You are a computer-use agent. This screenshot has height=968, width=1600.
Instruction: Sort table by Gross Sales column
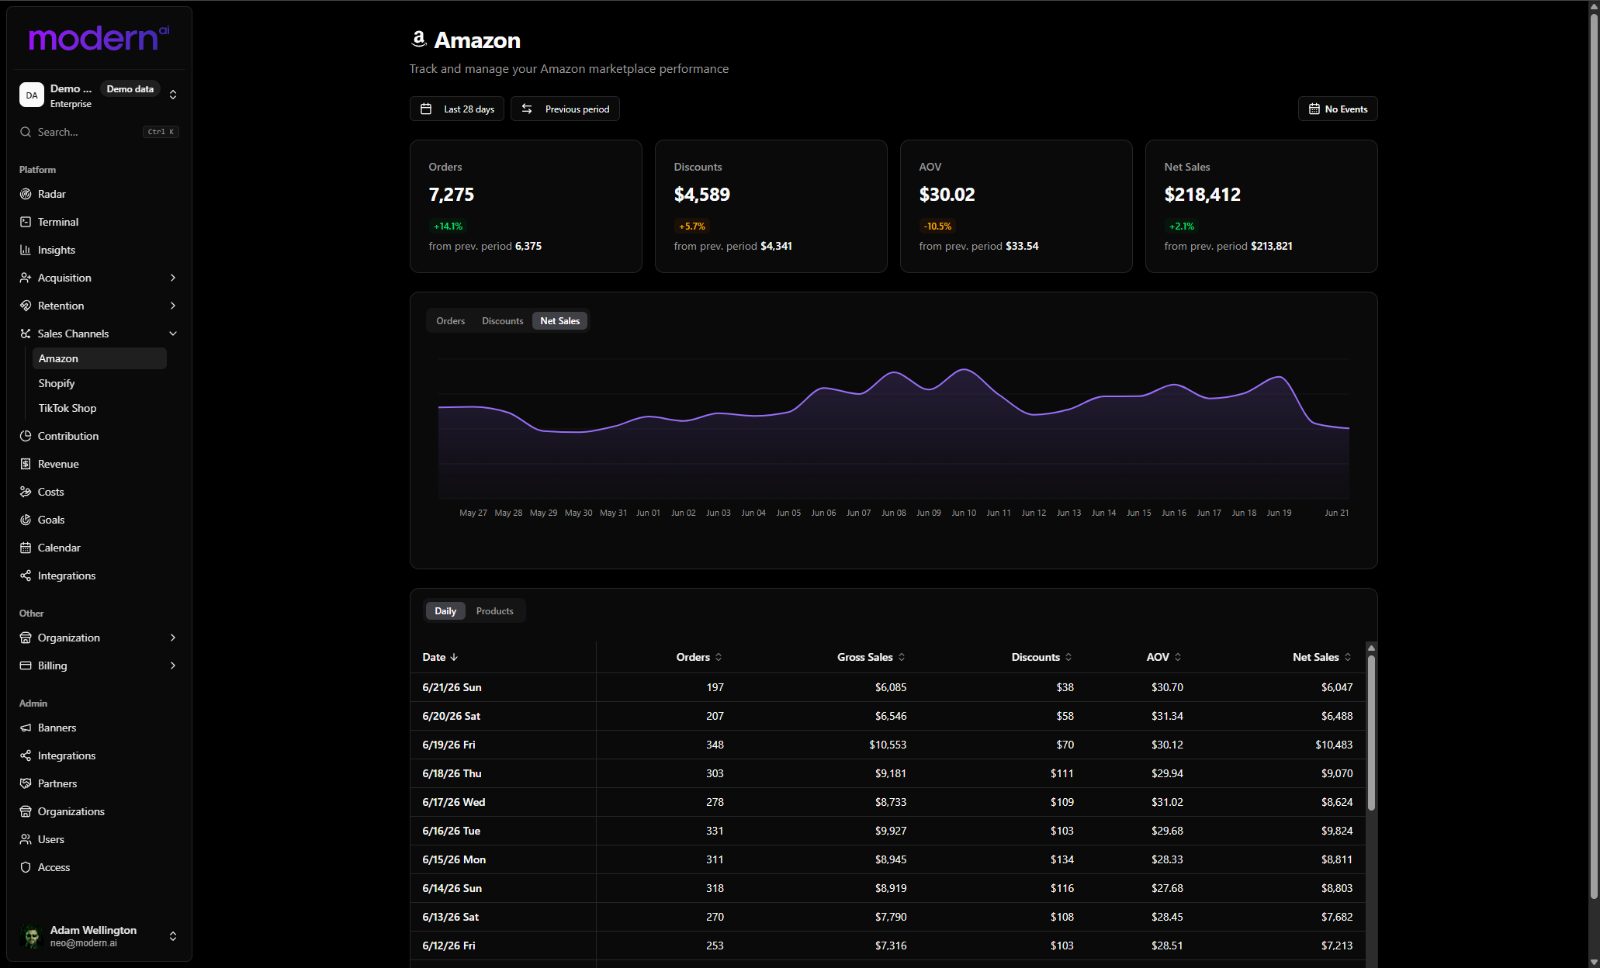pyautogui.click(x=871, y=657)
